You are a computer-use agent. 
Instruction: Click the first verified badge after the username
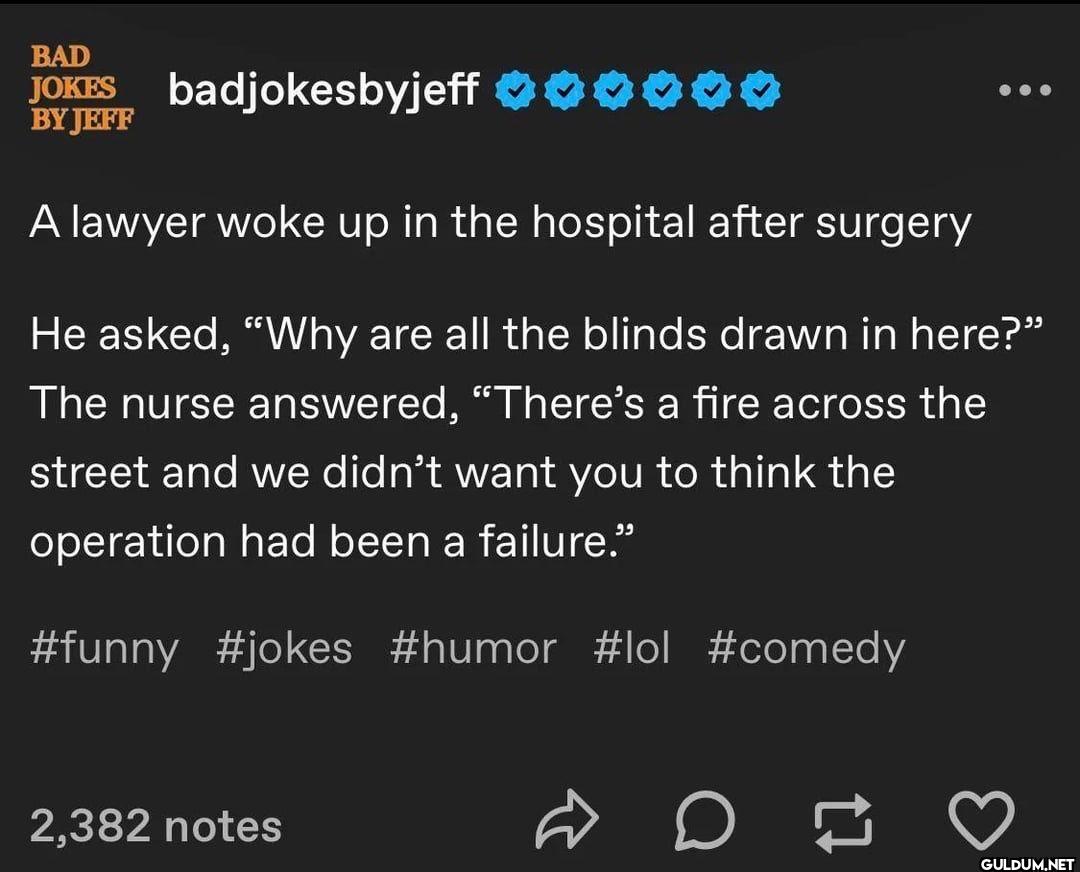514,92
